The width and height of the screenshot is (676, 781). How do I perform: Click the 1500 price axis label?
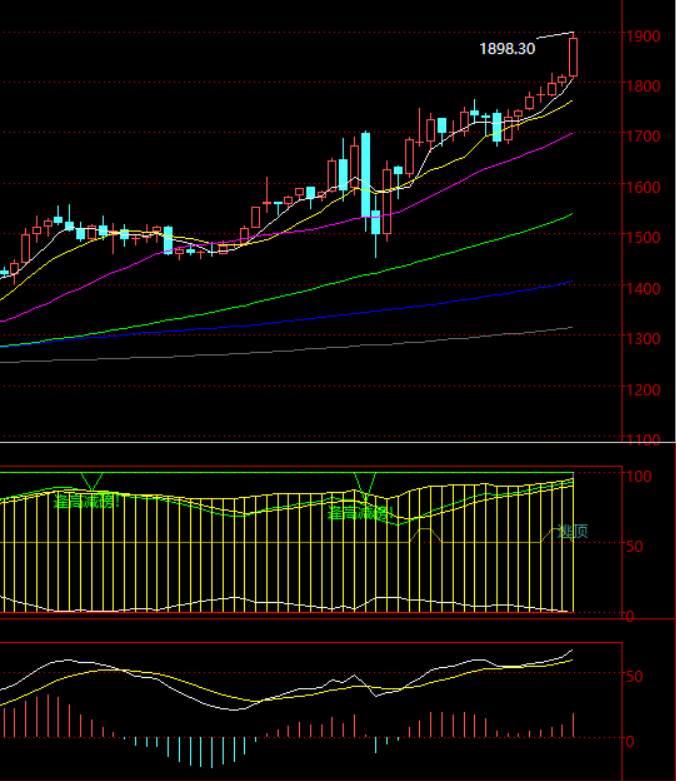coord(644,237)
